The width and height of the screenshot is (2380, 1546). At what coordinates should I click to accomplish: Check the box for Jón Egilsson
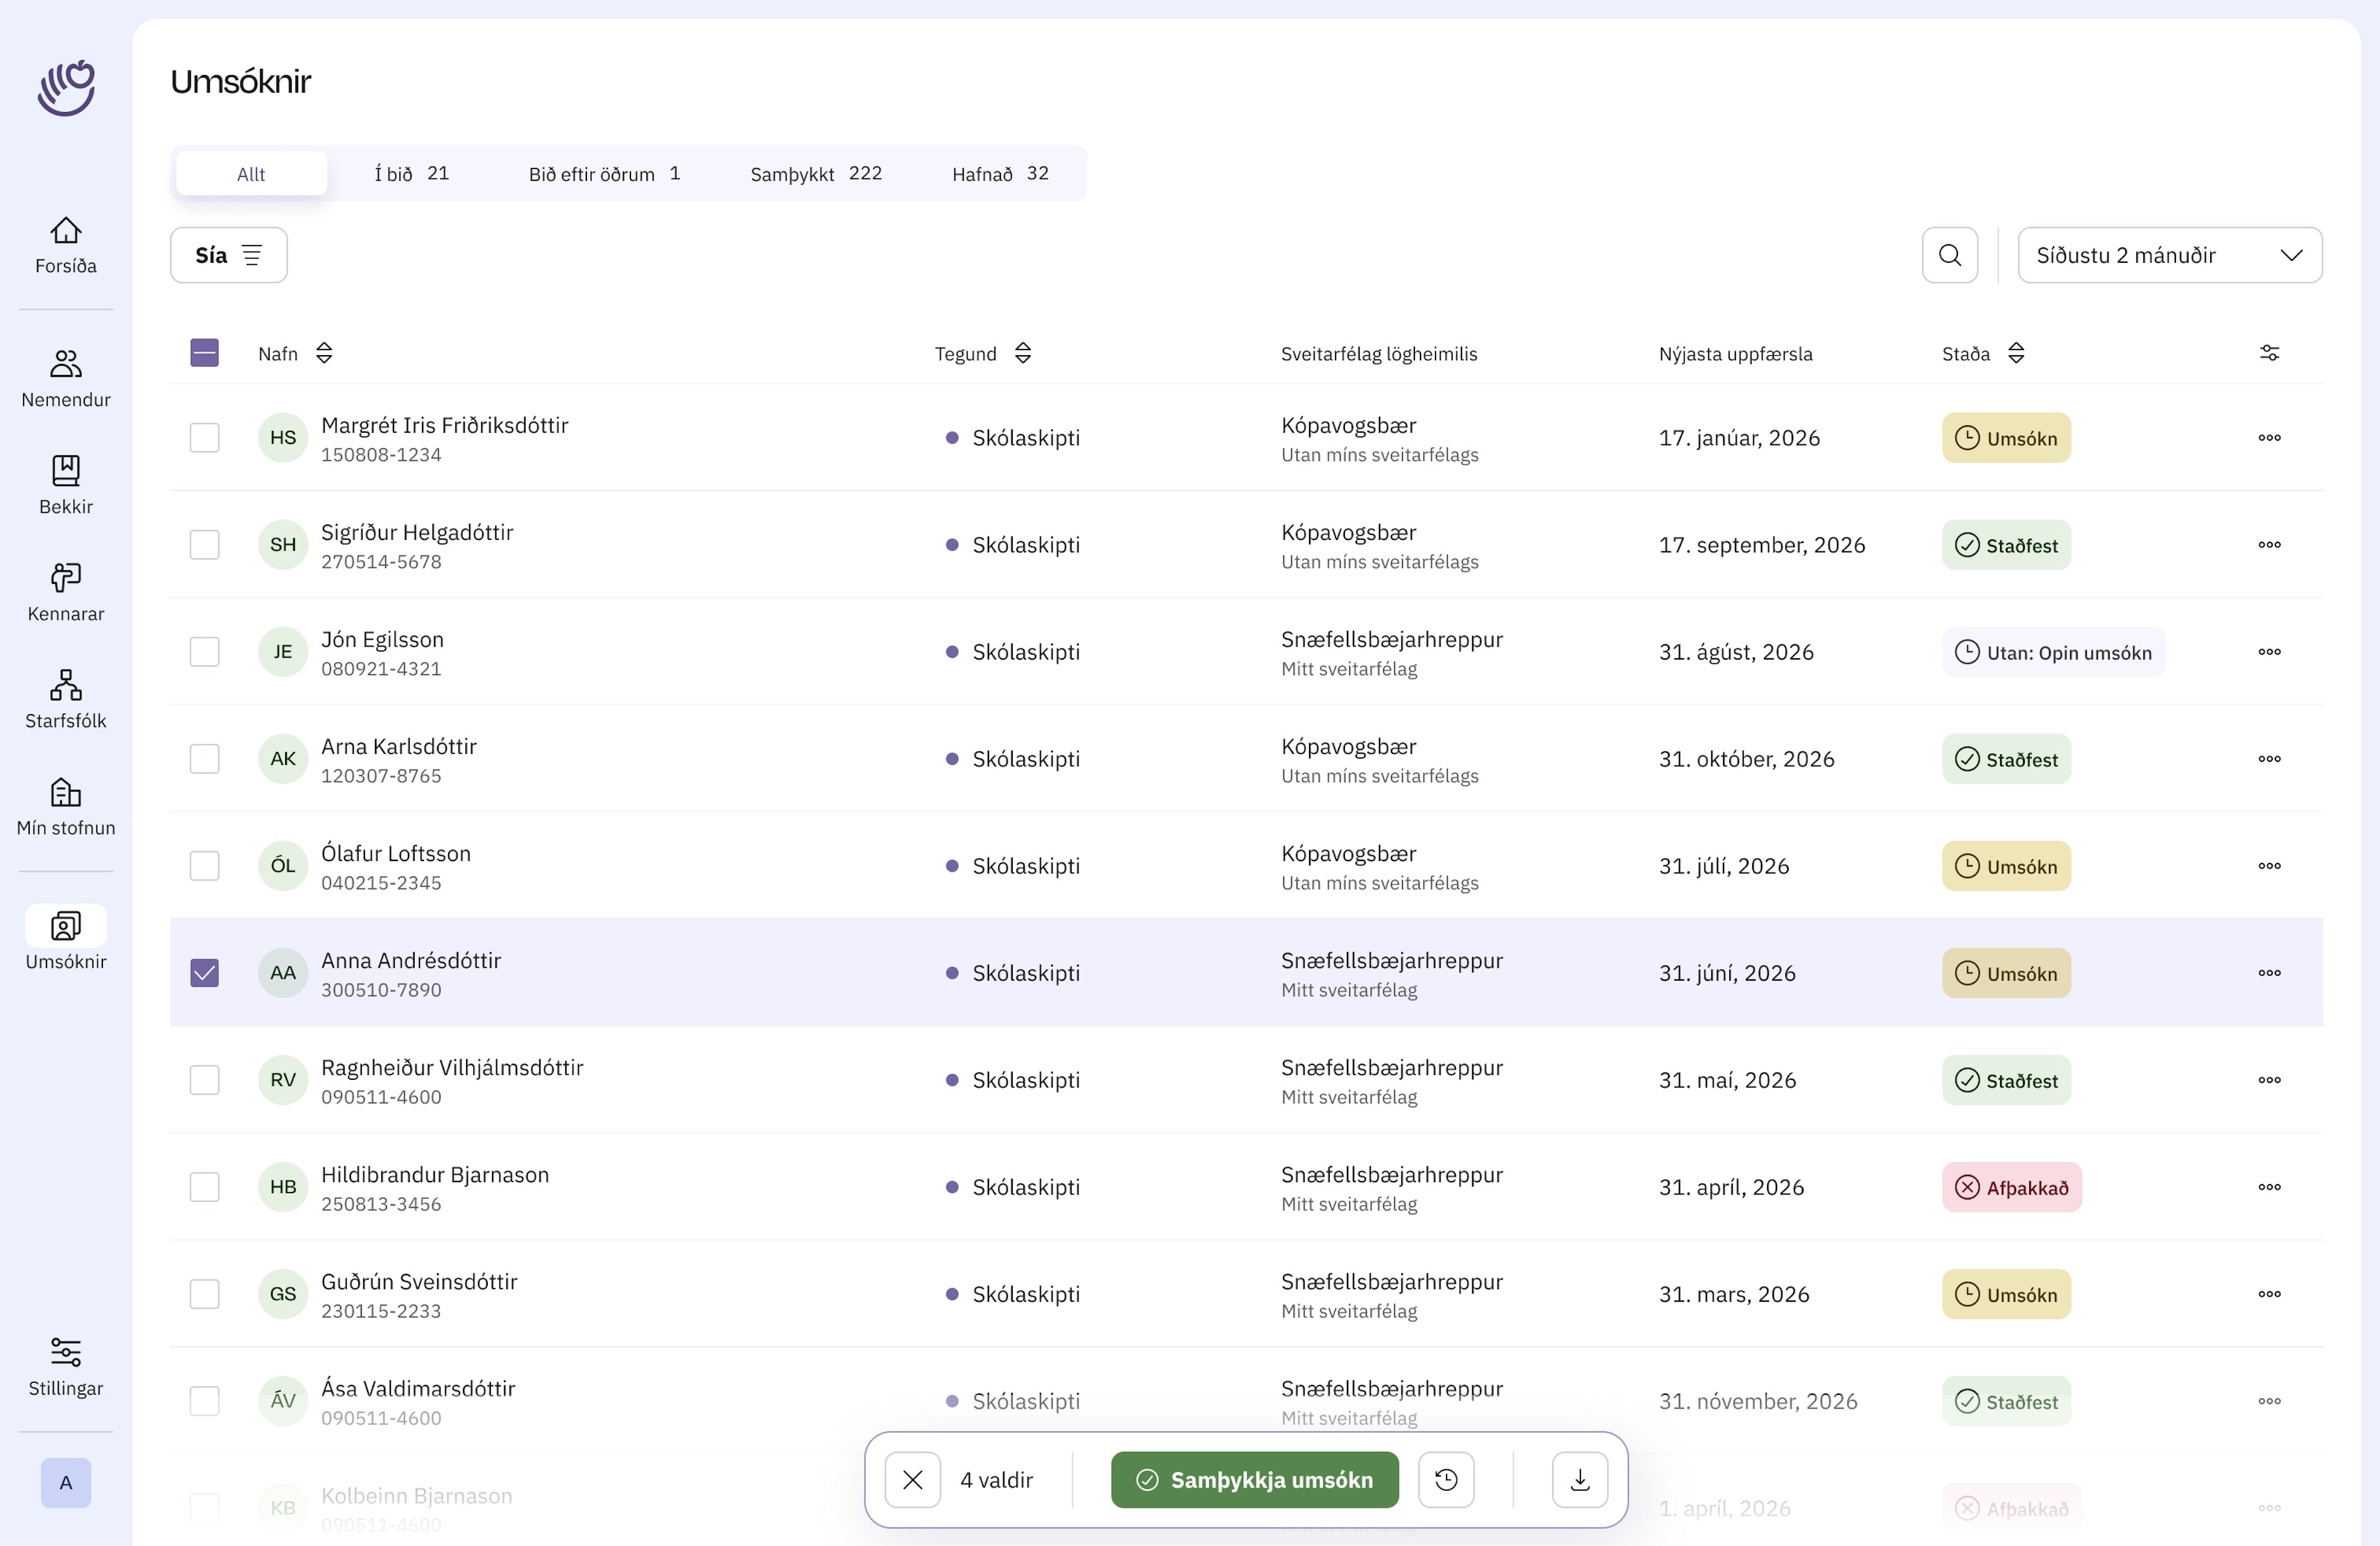[x=204, y=651]
